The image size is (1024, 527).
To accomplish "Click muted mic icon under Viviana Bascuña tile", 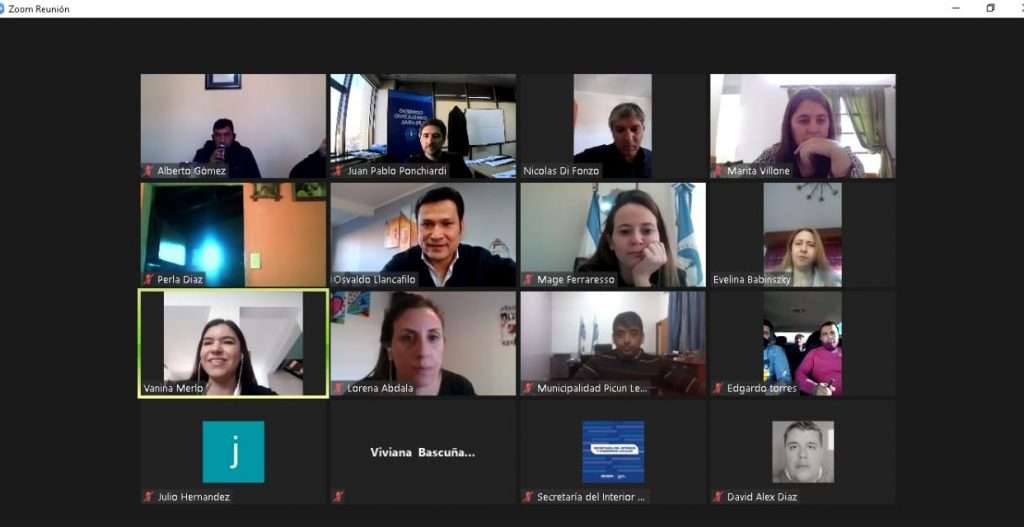I will tap(338, 497).
